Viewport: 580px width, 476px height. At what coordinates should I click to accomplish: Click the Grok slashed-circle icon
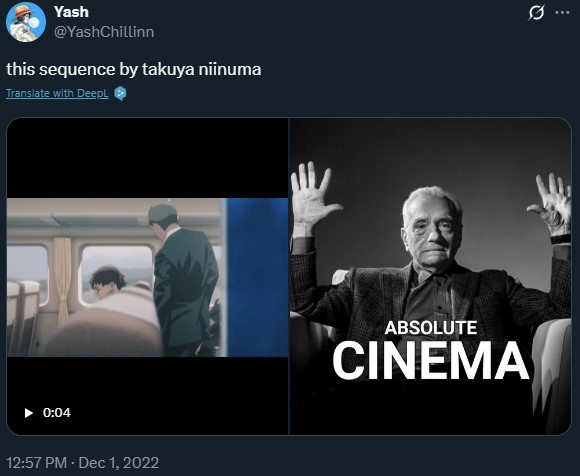click(536, 13)
